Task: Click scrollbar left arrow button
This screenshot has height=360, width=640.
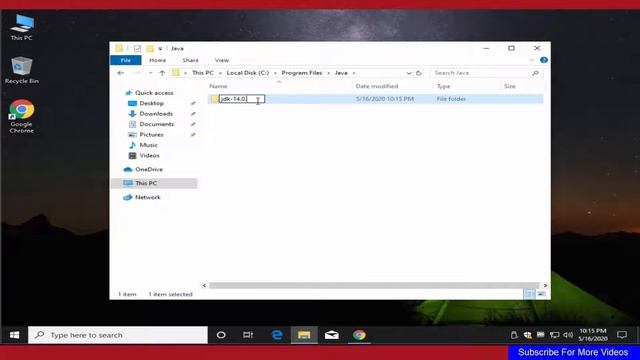Action: point(204,285)
